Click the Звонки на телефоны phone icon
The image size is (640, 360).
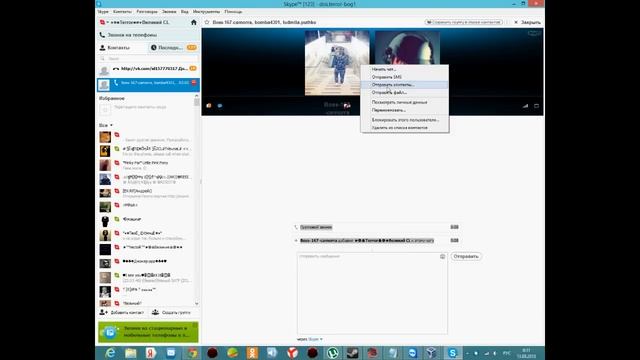(x=102, y=35)
